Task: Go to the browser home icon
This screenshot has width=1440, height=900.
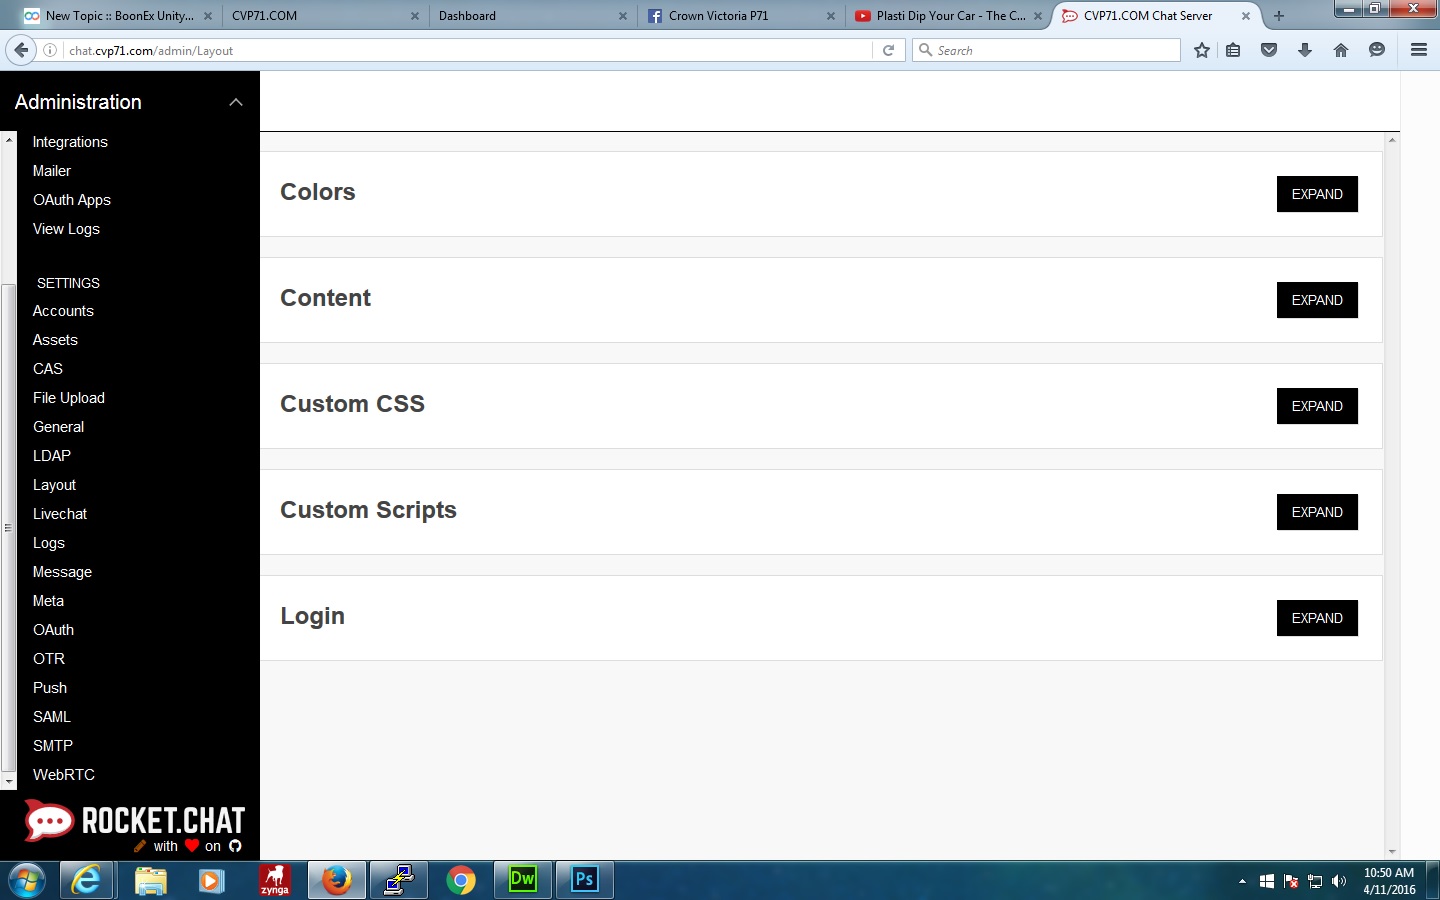Action: click(x=1341, y=50)
